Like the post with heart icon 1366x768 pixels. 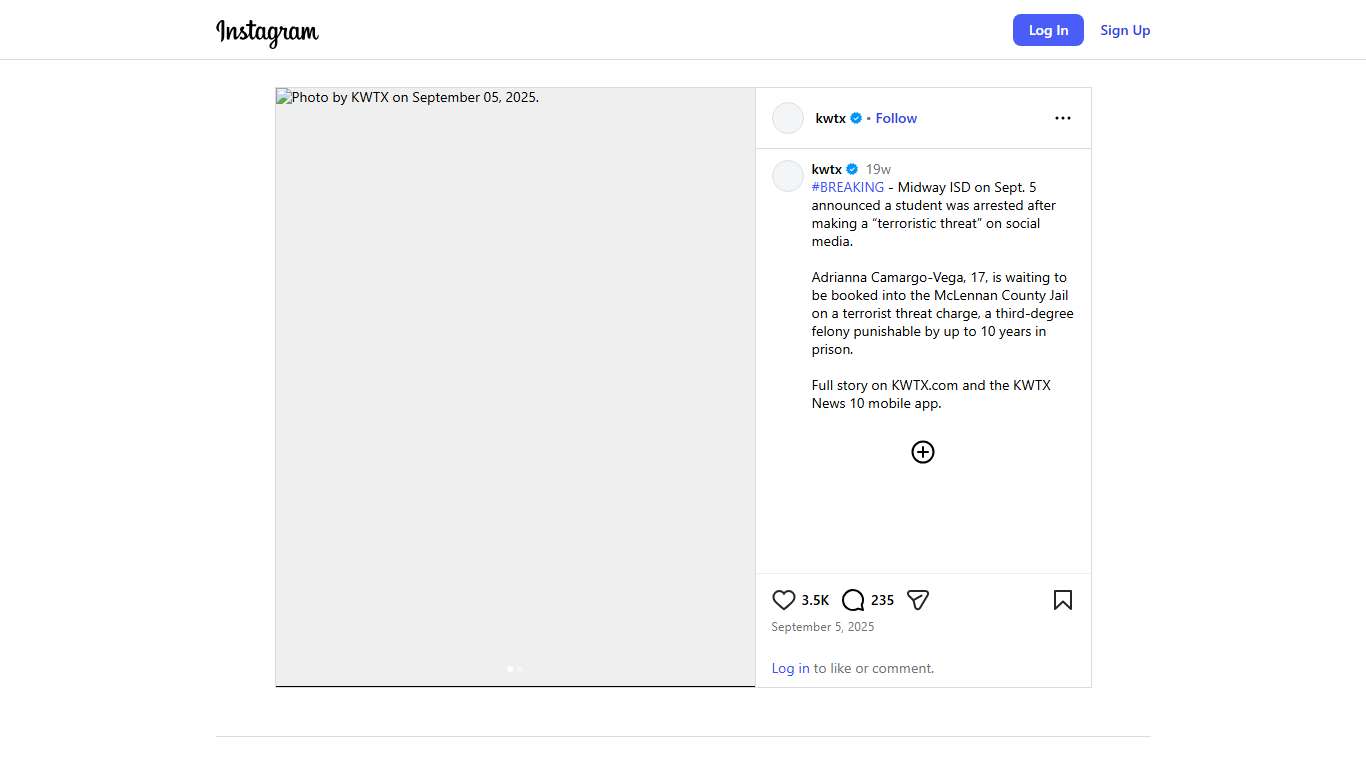[x=784, y=600]
